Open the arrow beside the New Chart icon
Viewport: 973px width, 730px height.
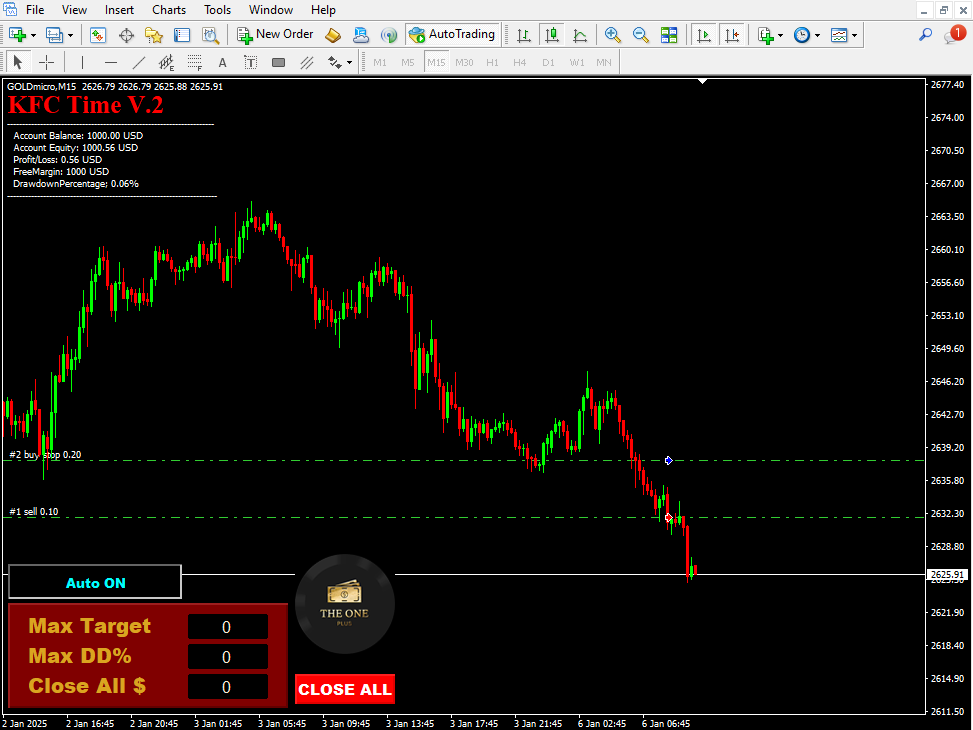34,35
